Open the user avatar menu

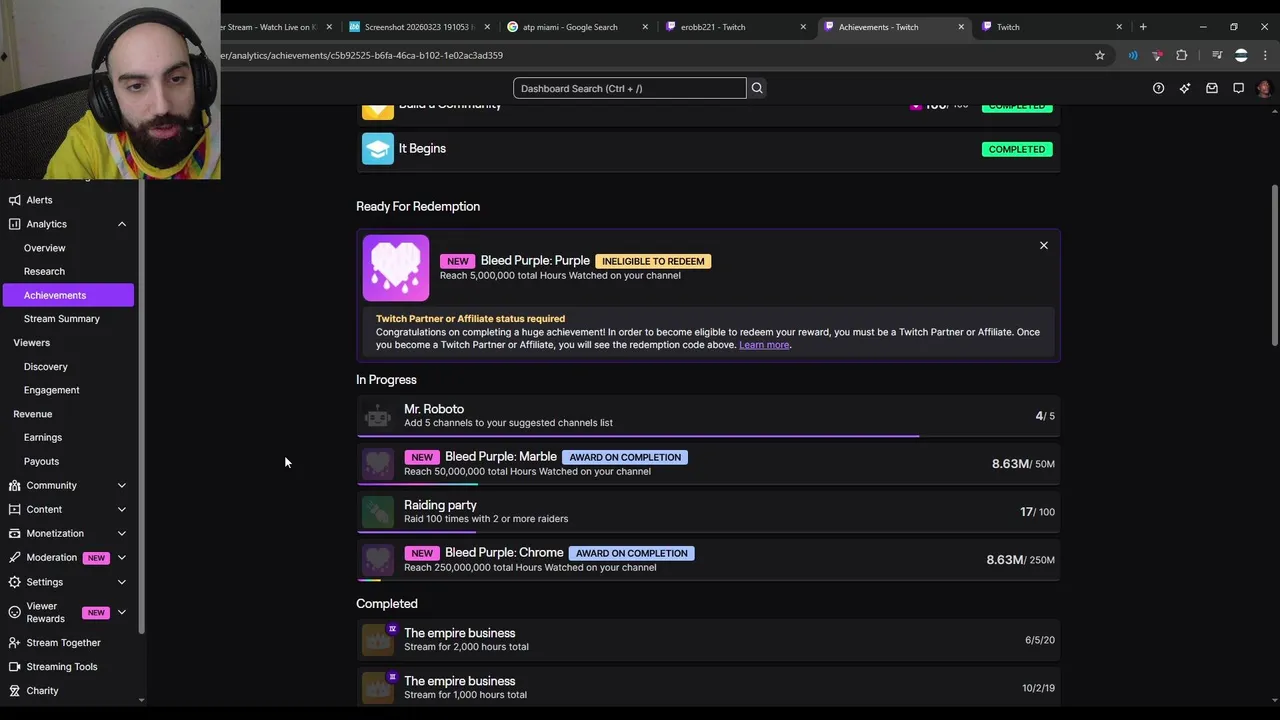coord(1264,88)
